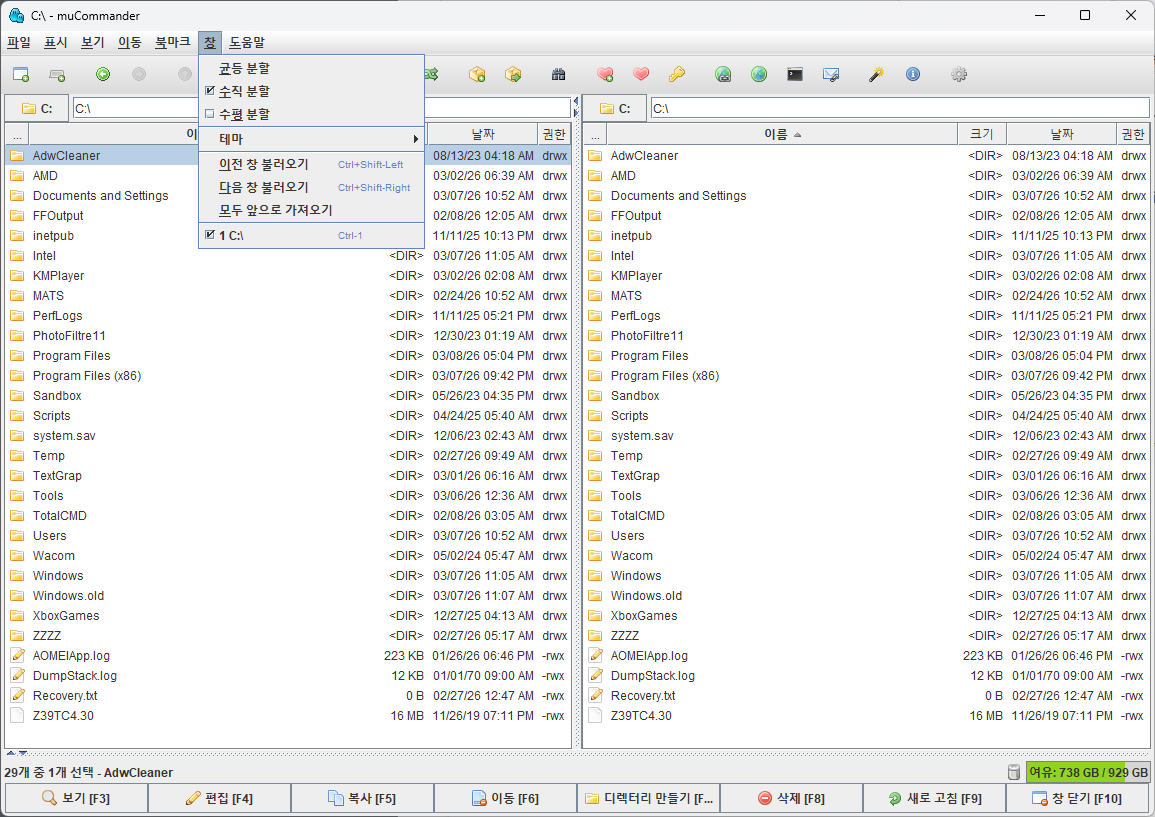The image size is (1155, 817).
Task: Click 복사 [F5] button
Action: click(x=362, y=798)
